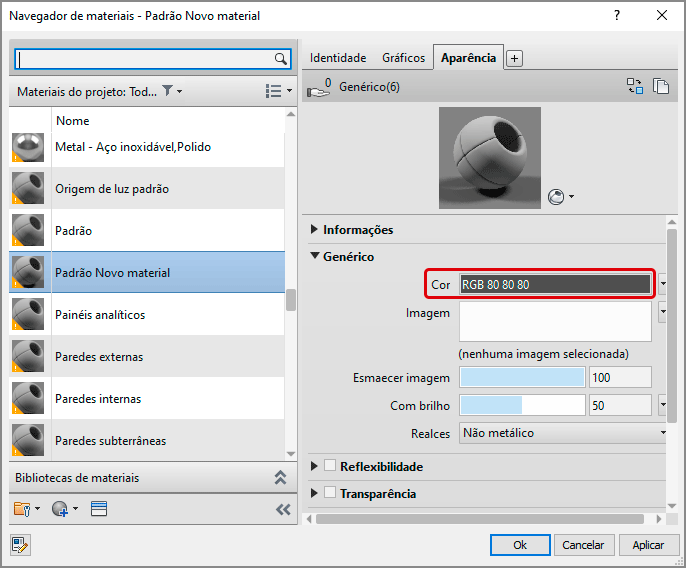Click the Com brilho slider bar

[522, 405]
